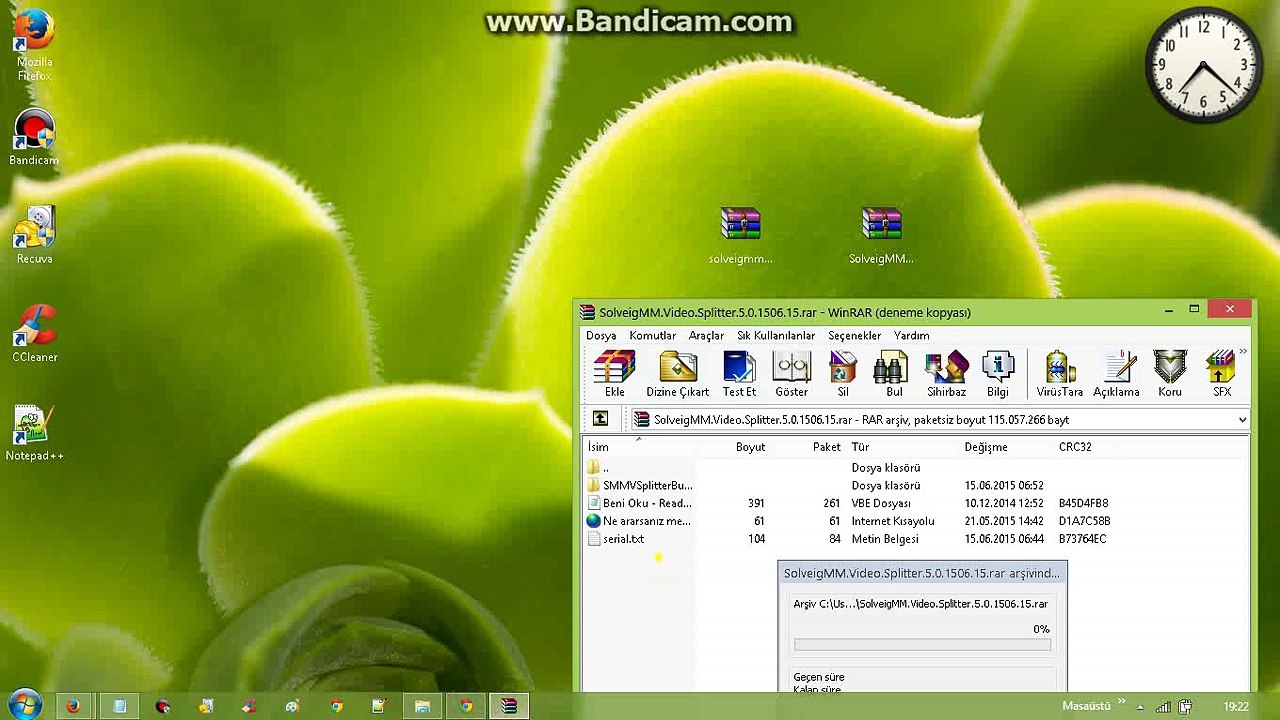The image size is (1280, 720).
Task: Minimize the WinRAR window
Action: pyautogui.click(x=1169, y=310)
